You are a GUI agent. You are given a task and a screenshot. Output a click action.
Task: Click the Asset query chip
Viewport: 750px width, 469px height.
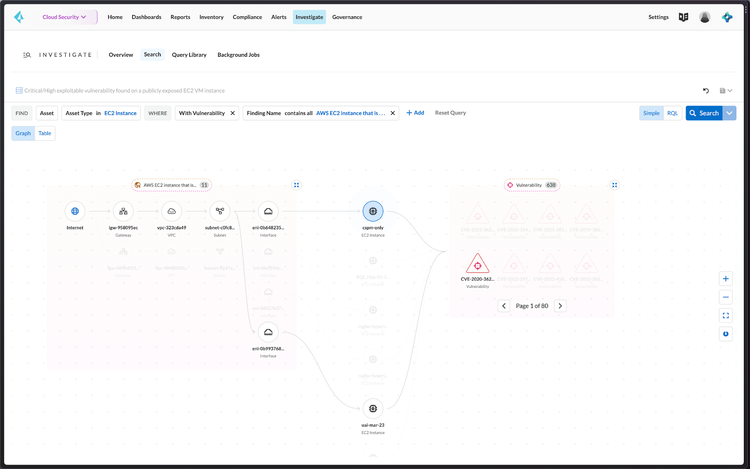tap(47, 113)
